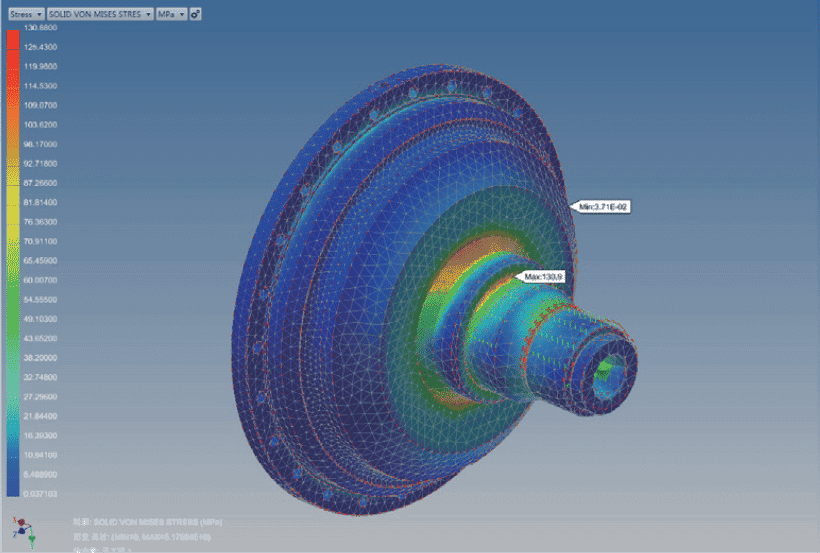This screenshot has height=553, width=820.
Task: Click legend value 125.4300
Action: point(40,47)
